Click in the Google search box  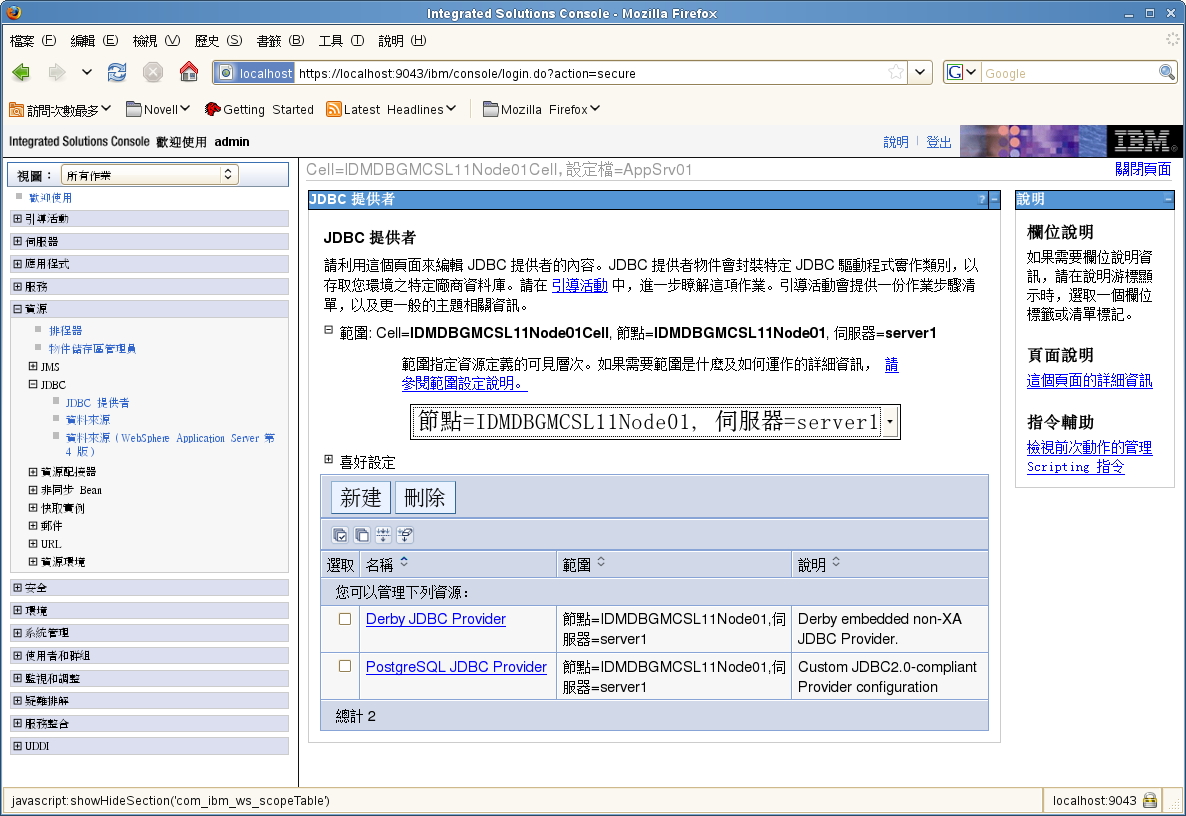(1070, 73)
